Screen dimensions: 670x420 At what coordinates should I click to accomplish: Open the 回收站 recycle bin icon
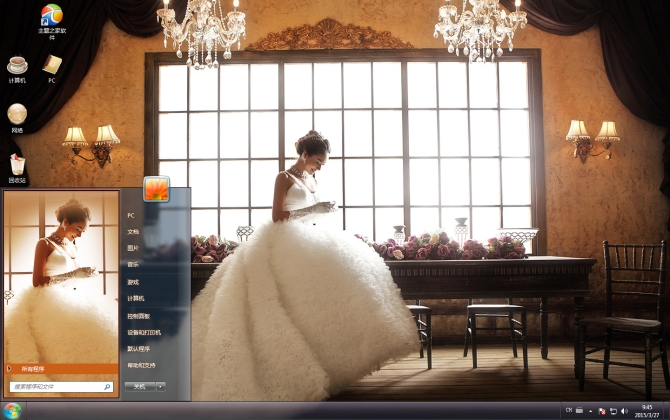(17, 164)
